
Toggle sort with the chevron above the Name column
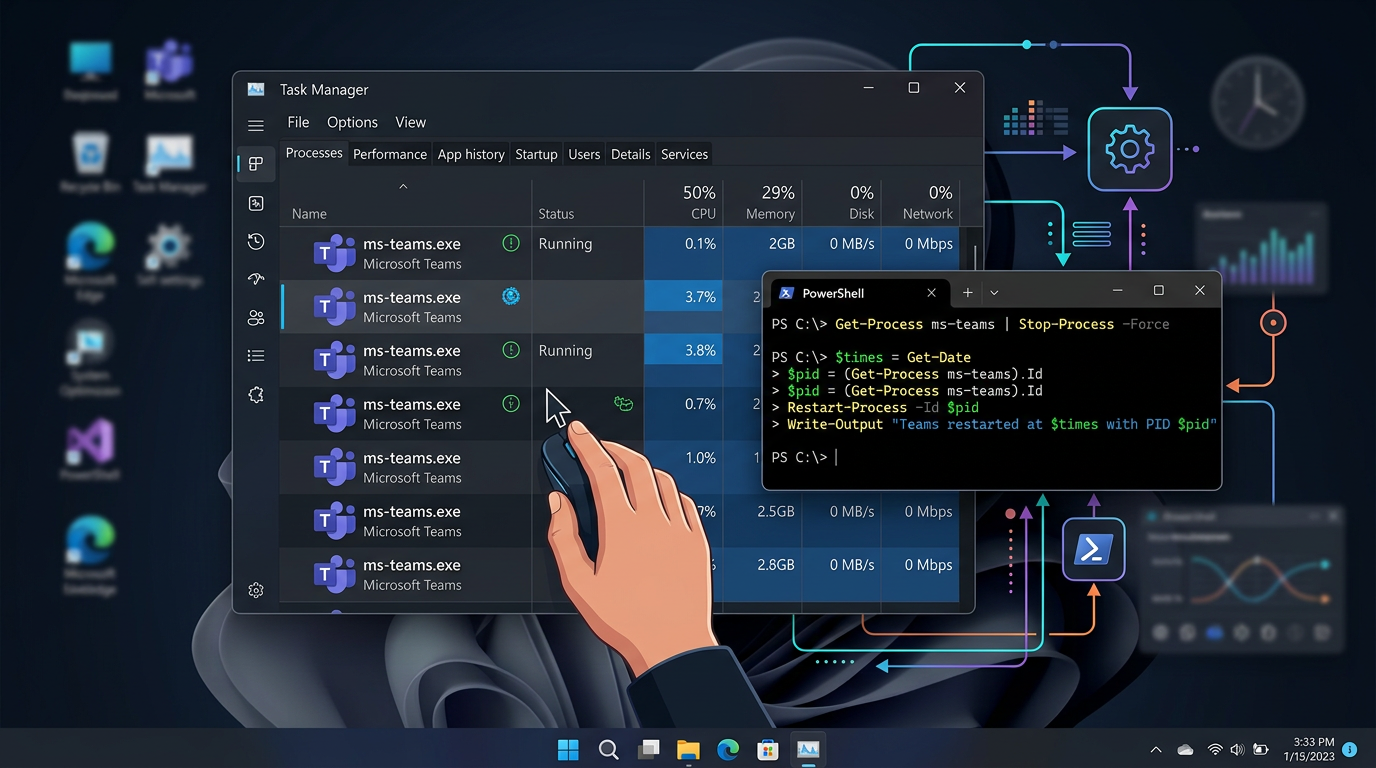point(403,187)
